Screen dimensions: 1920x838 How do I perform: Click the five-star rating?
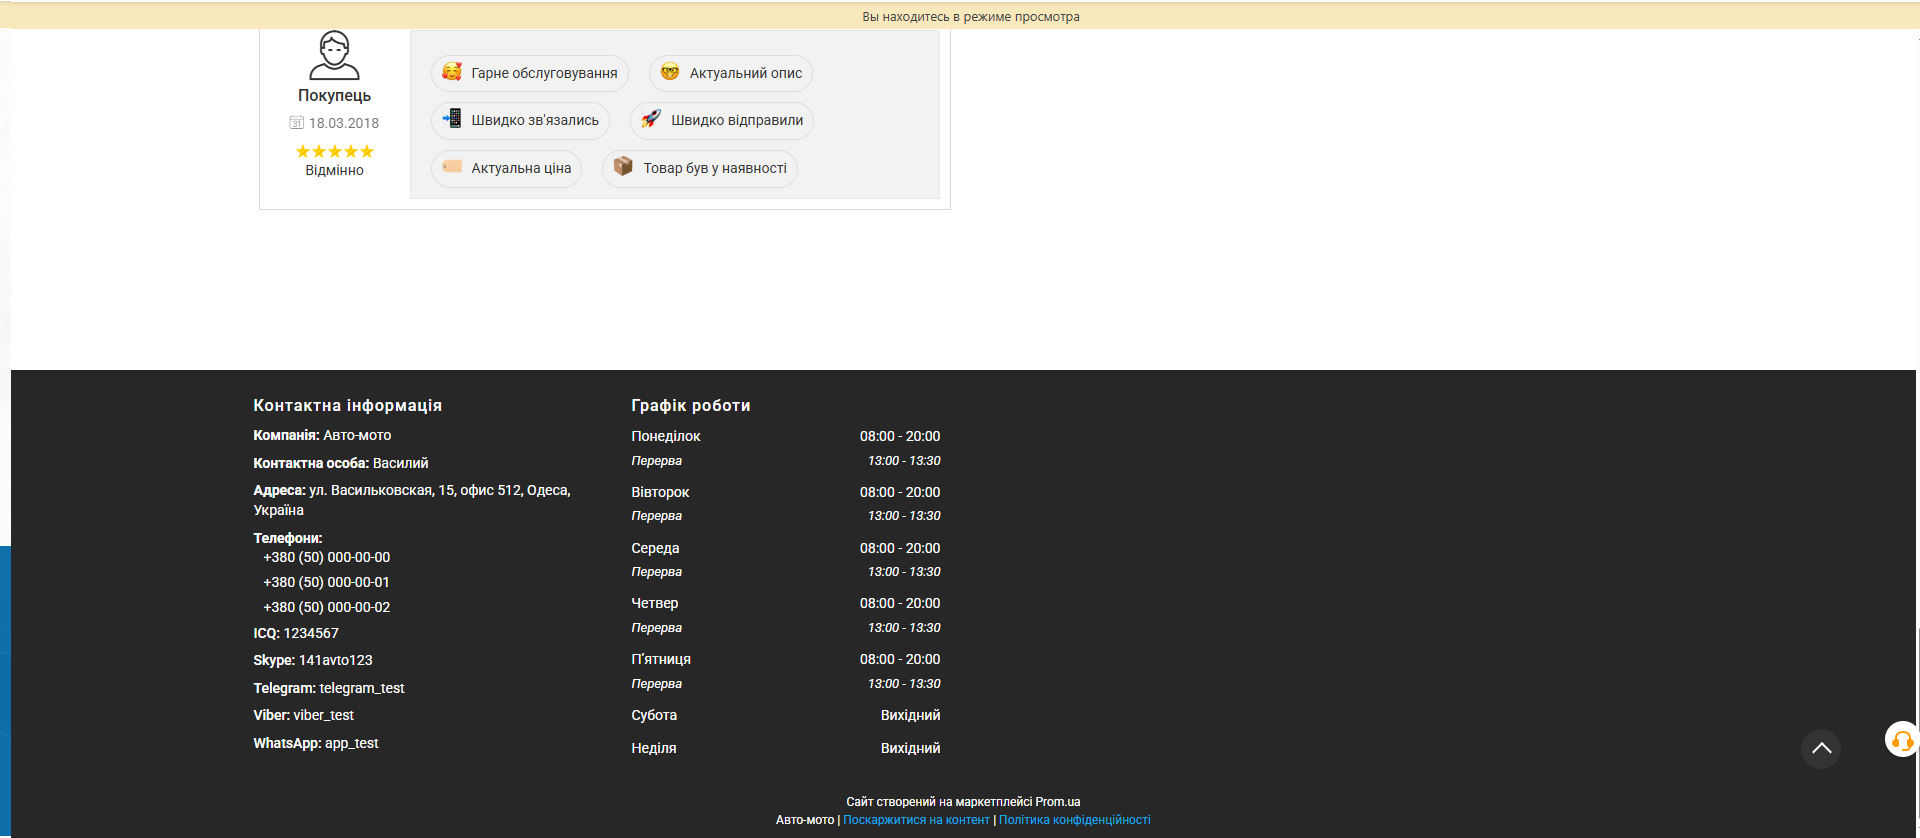[334, 152]
